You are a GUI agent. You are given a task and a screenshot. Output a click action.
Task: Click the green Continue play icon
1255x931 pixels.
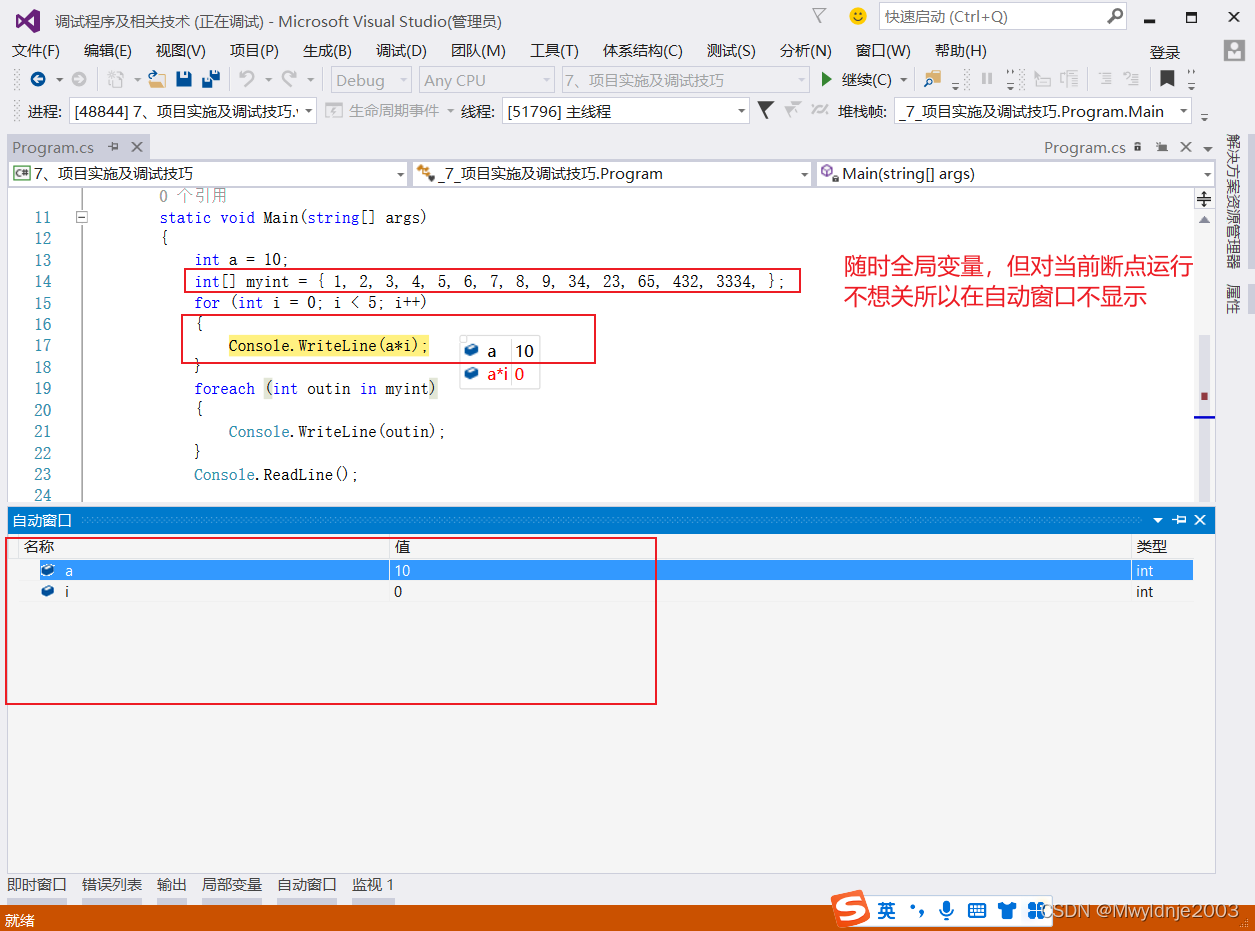coord(826,79)
